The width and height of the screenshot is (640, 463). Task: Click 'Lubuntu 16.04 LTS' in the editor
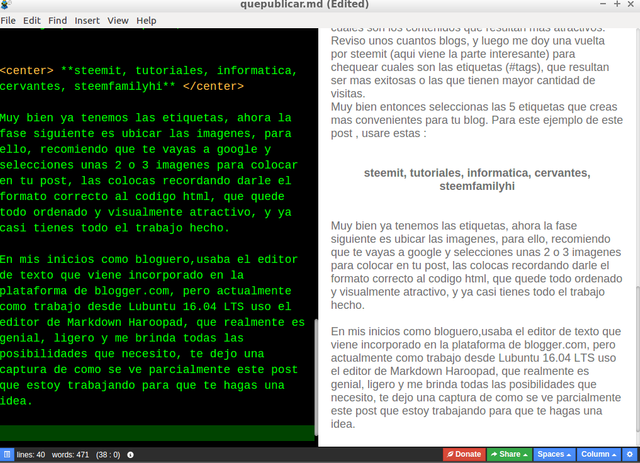186,307
